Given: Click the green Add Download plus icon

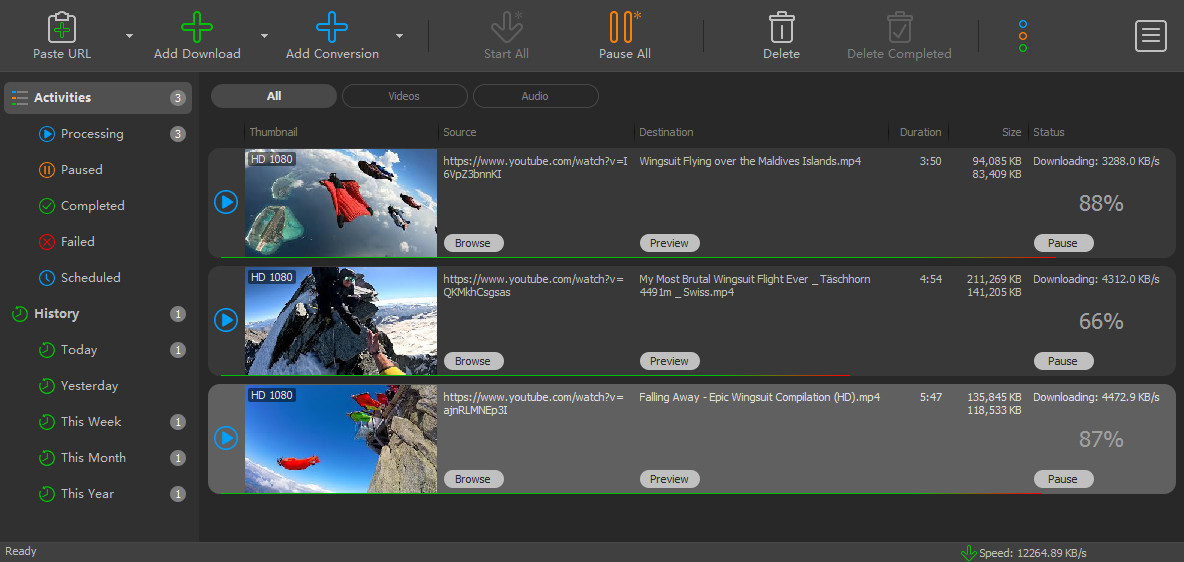Looking at the screenshot, I should [197, 27].
